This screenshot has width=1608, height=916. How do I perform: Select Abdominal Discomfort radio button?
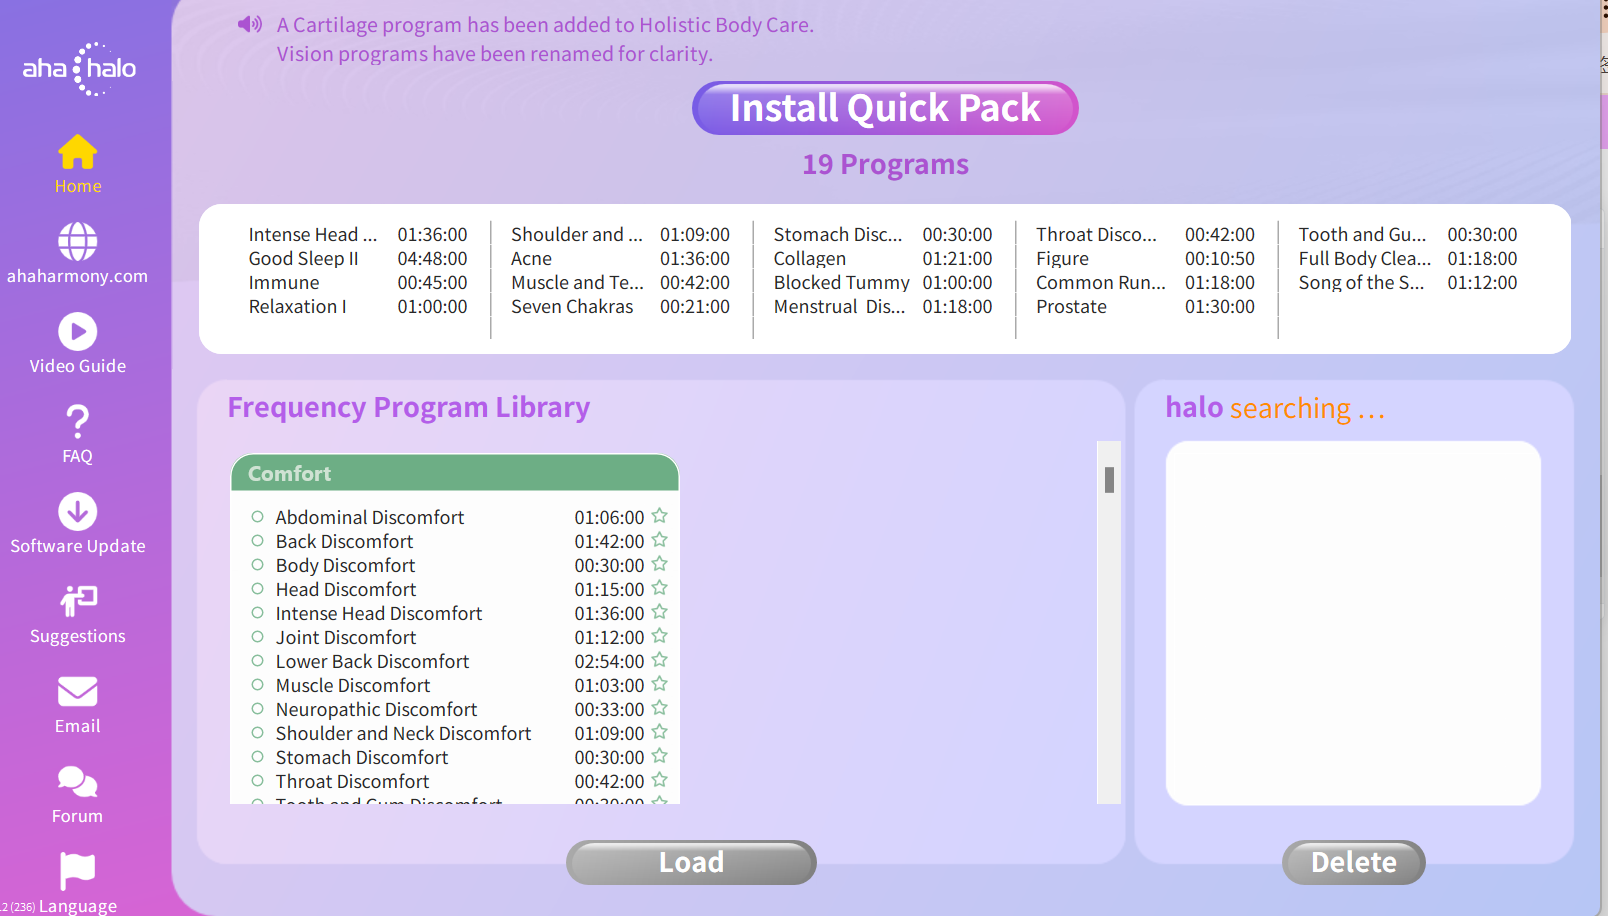tap(257, 517)
